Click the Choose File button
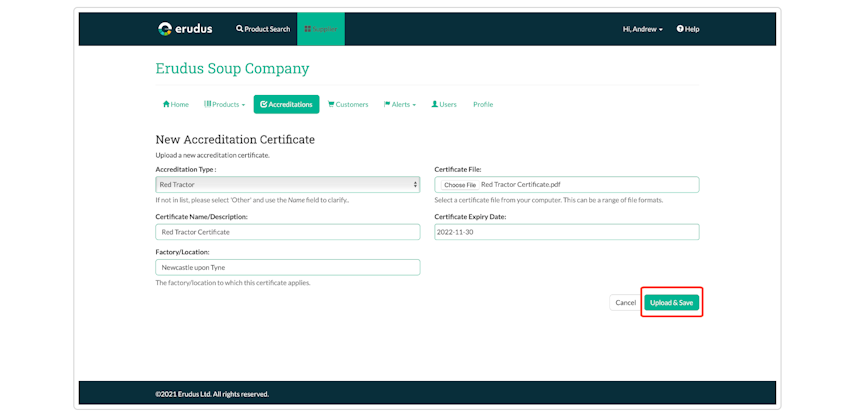This screenshot has width=858, height=412. click(x=460, y=185)
